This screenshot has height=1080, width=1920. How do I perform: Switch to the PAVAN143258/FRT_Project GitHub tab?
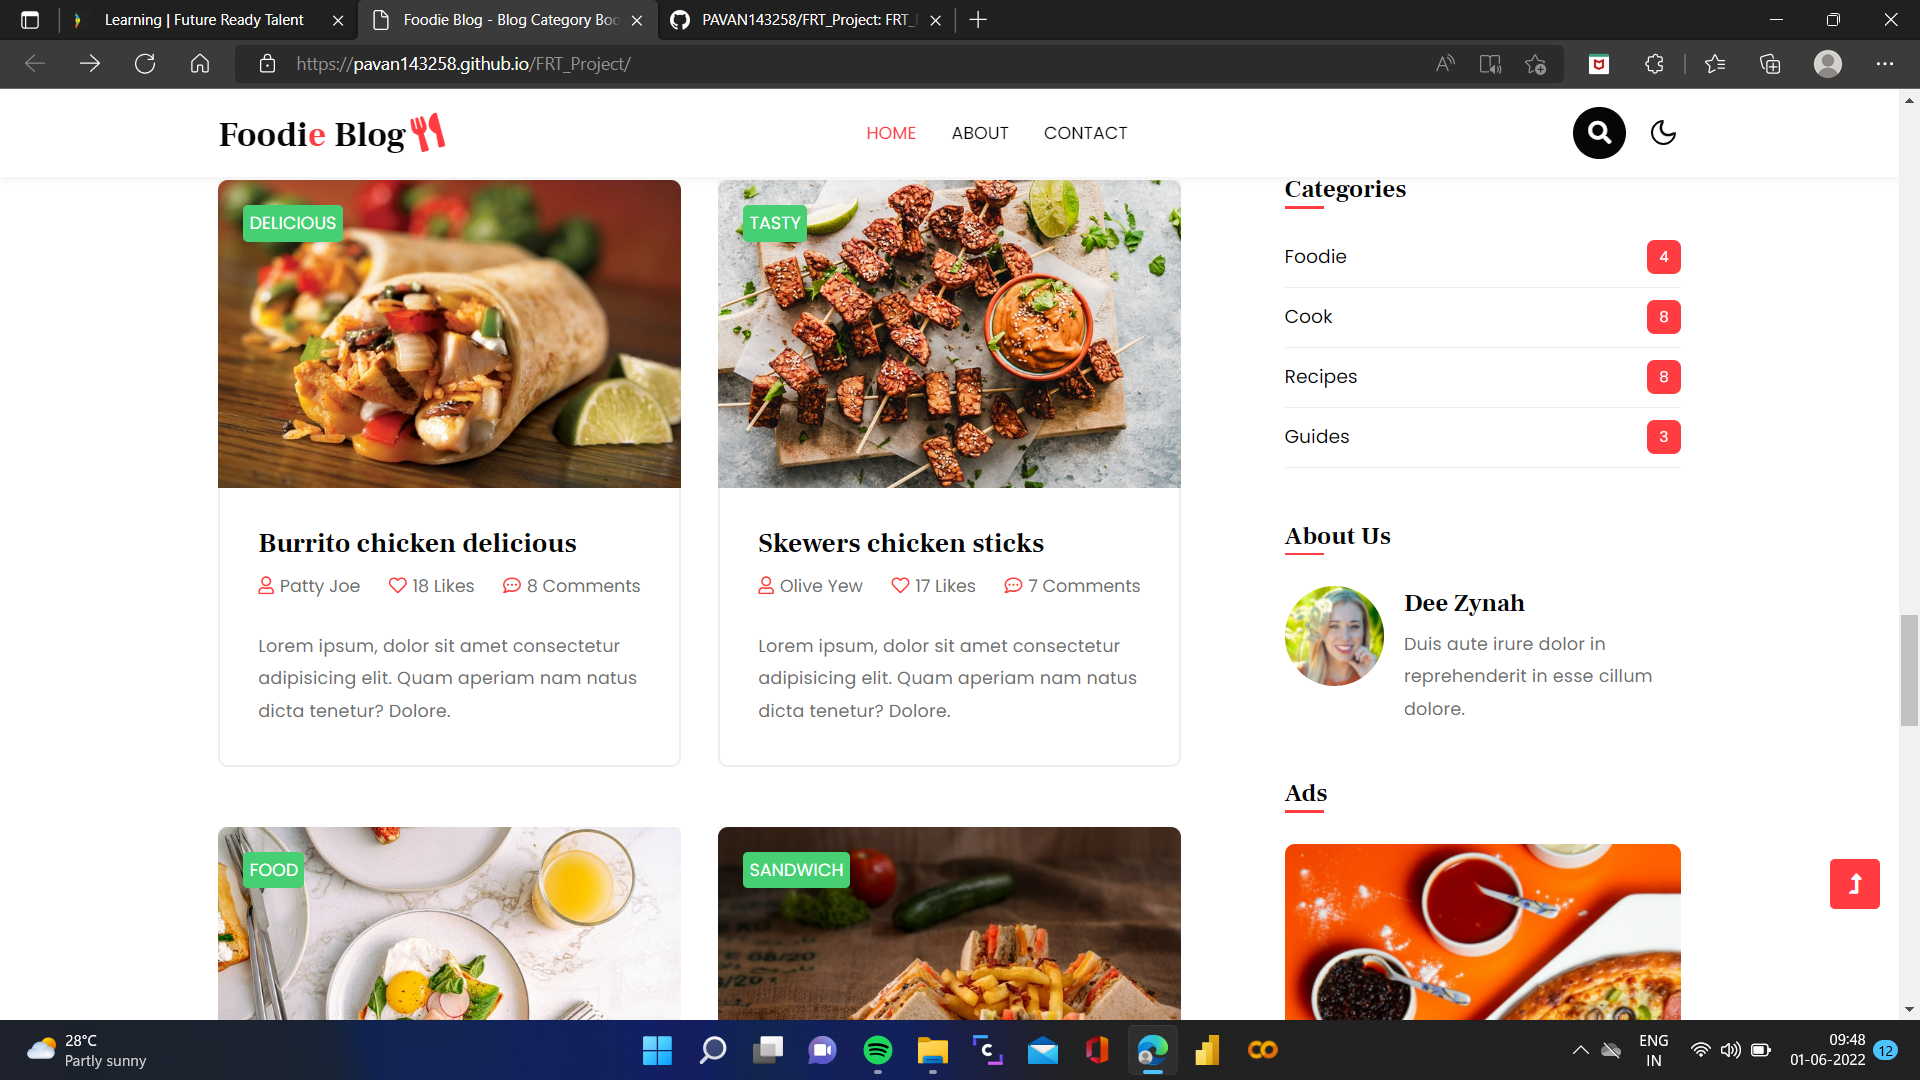point(805,20)
